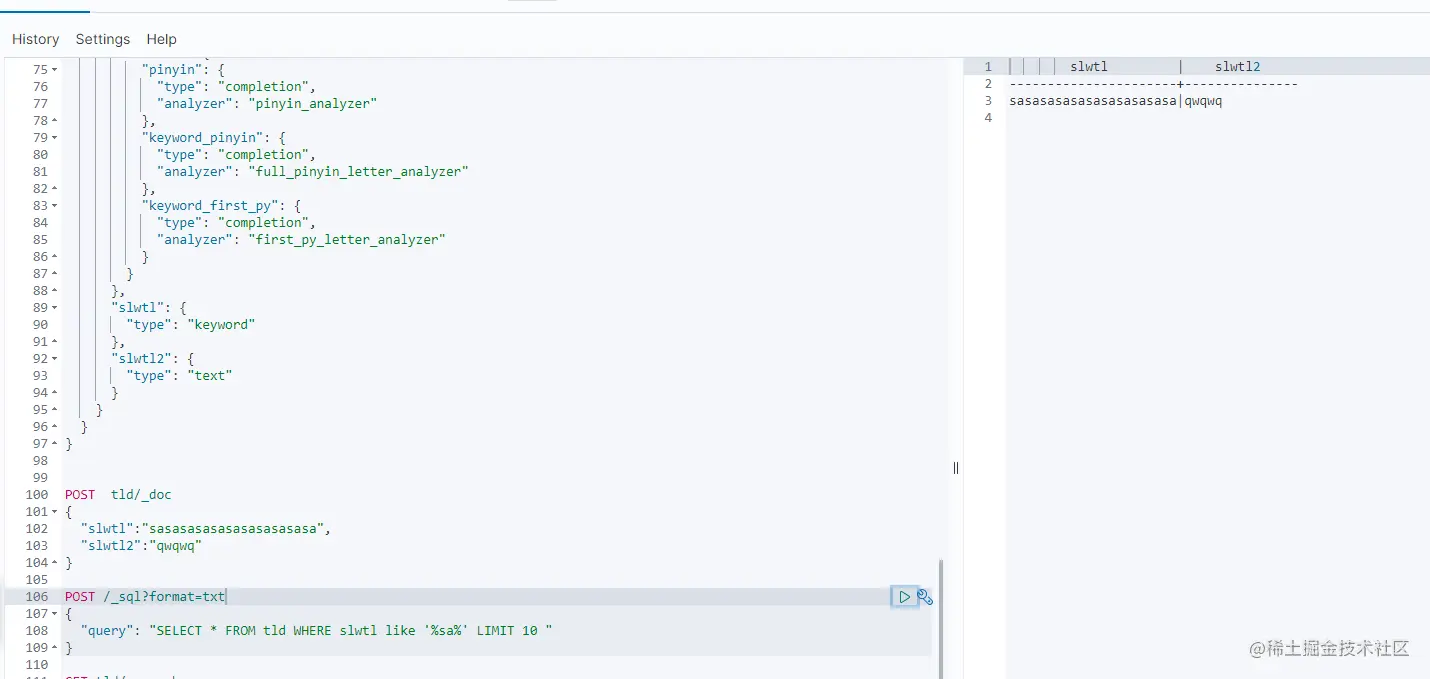Click the sasasasasasasasasasasa result in output
1430x679 pixels.
point(1093,101)
